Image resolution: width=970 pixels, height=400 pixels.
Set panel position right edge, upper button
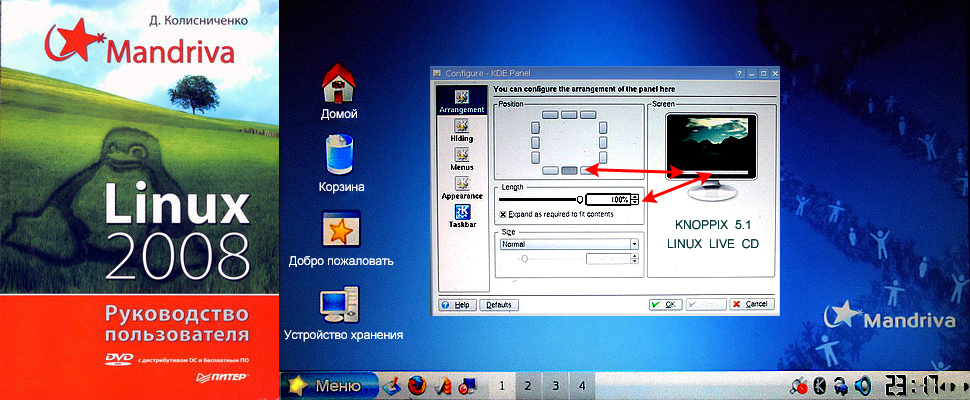[603, 128]
